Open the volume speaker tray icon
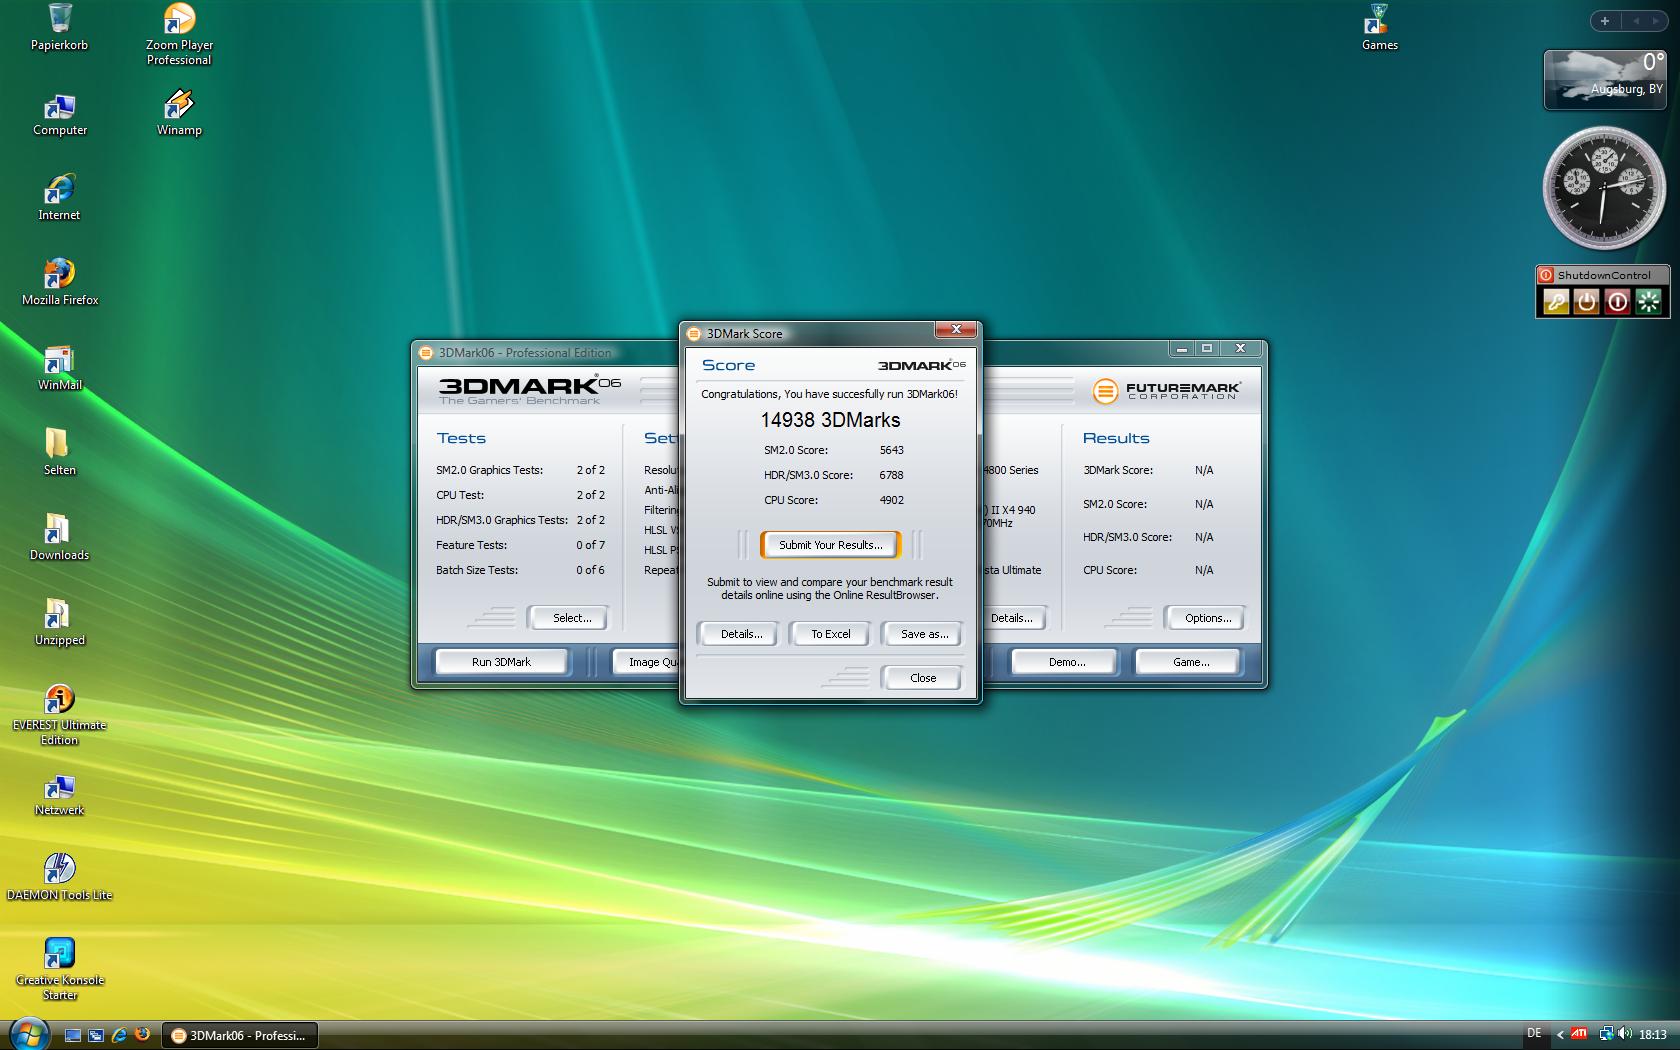This screenshot has width=1680, height=1050. (x=1625, y=1034)
